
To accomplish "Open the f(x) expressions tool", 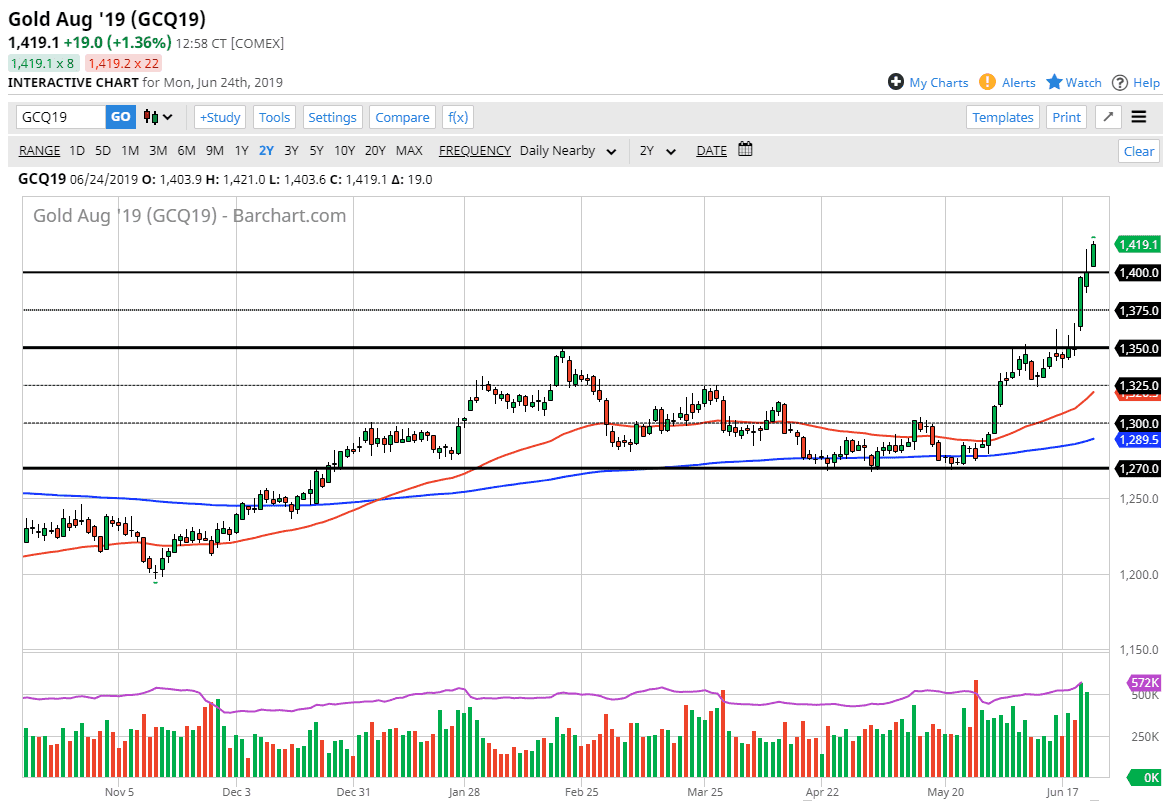I will pos(458,117).
